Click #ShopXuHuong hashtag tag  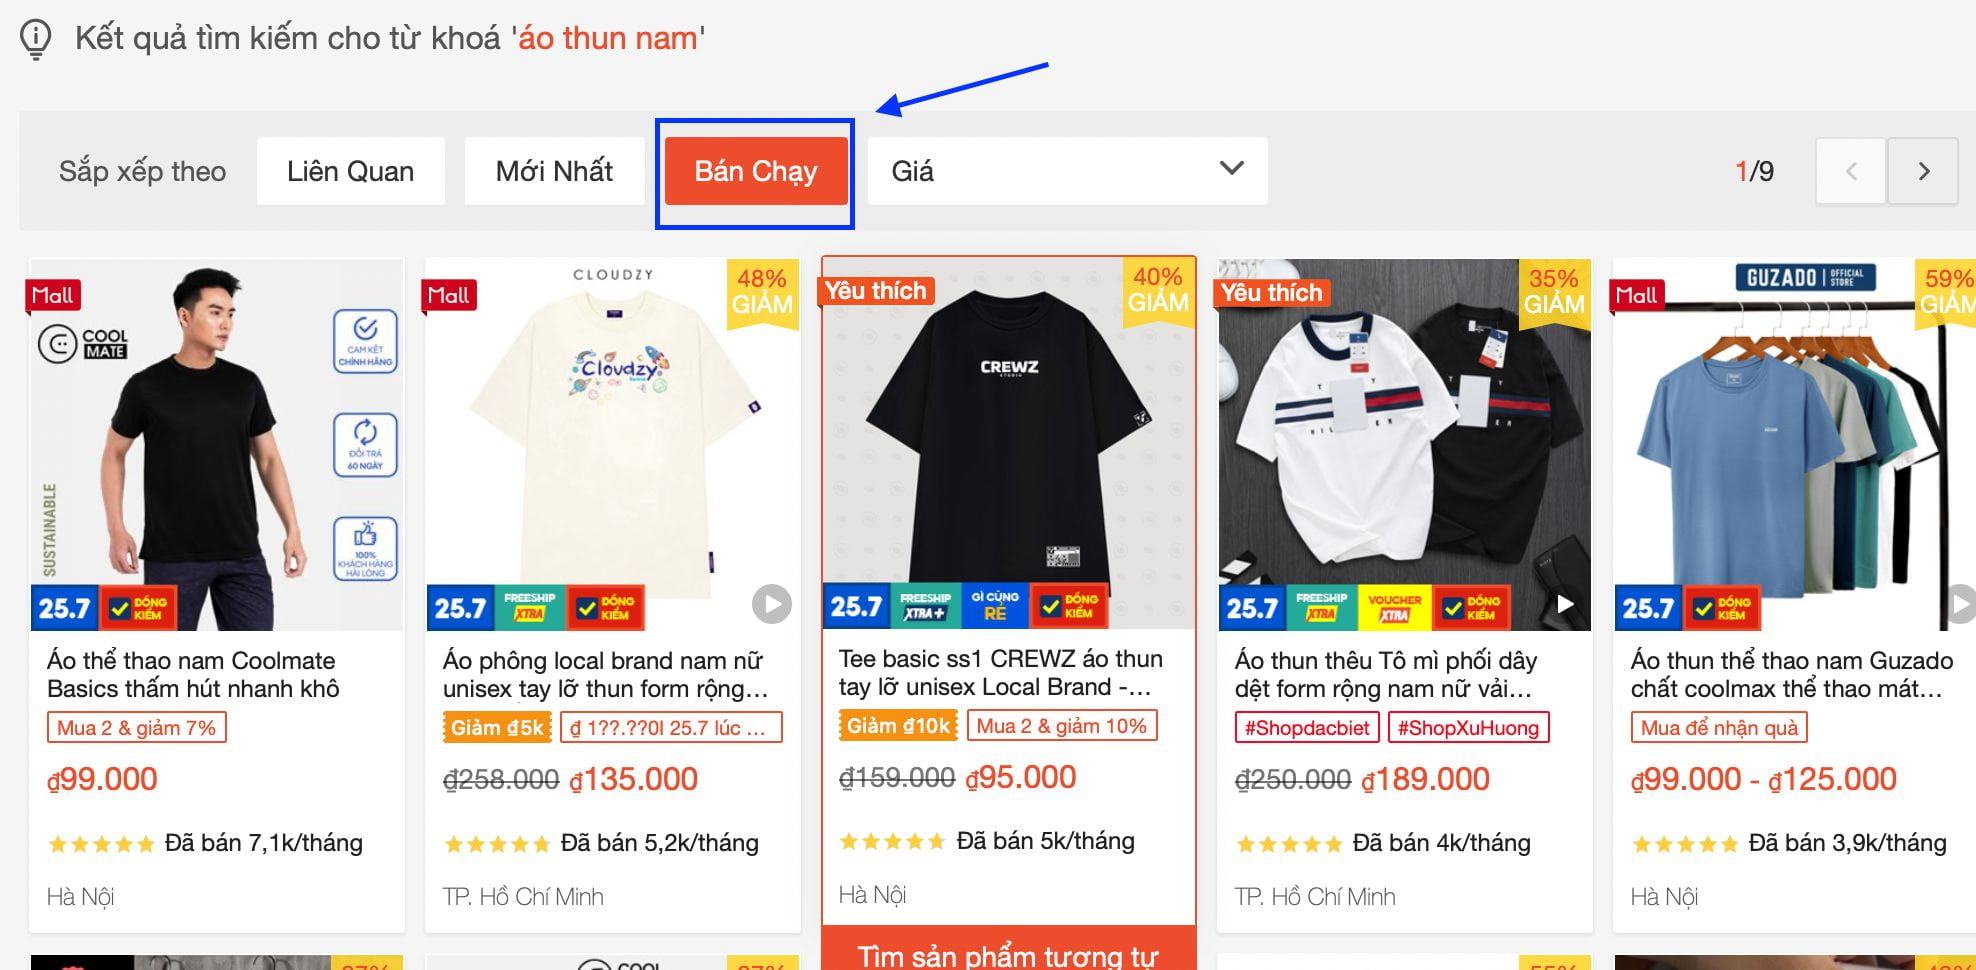(x=1468, y=728)
